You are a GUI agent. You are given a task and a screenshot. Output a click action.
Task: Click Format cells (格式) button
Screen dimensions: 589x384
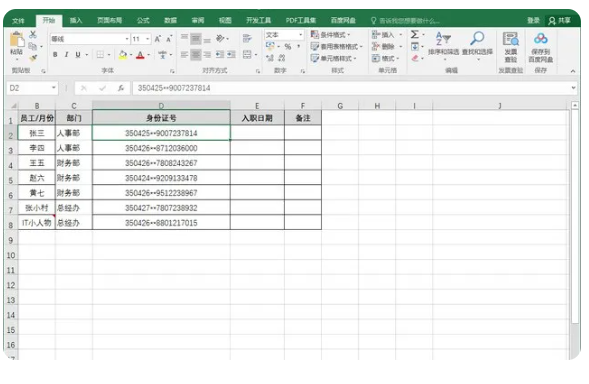385,58
